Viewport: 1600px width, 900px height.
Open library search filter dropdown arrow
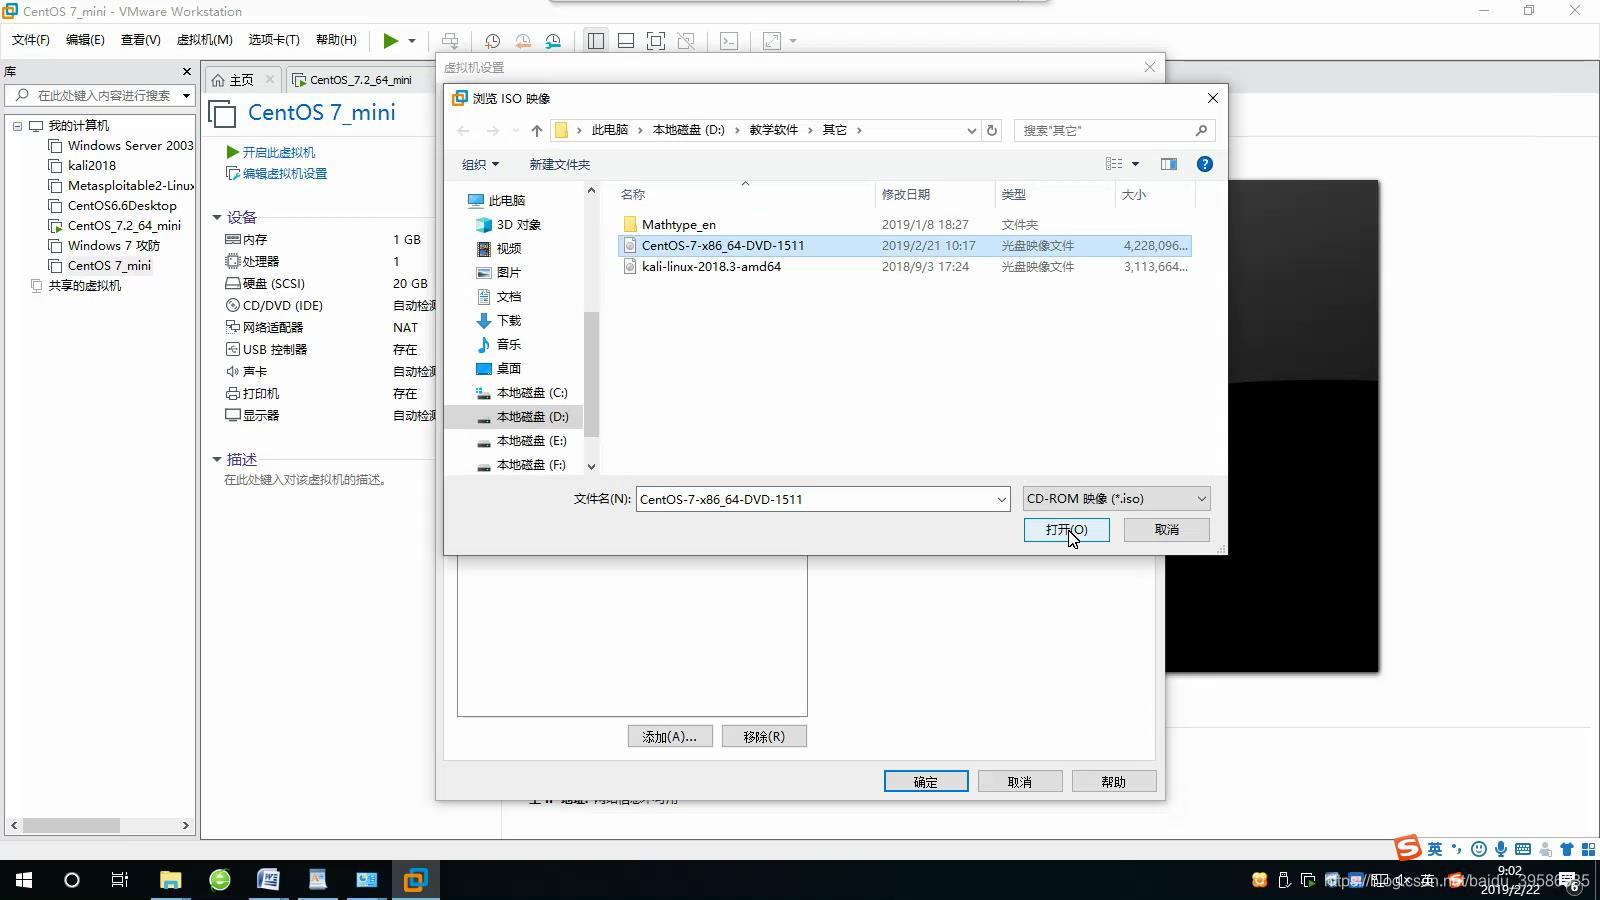click(x=186, y=96)
